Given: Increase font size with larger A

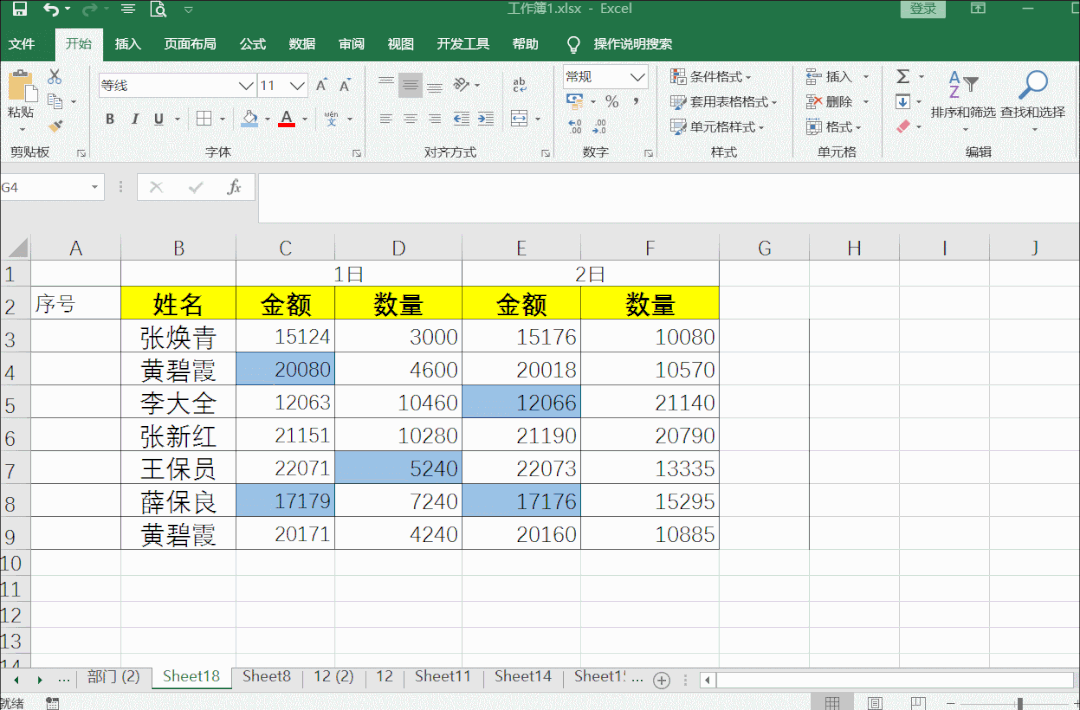Looking at the screenshot, I should point(322,85).
